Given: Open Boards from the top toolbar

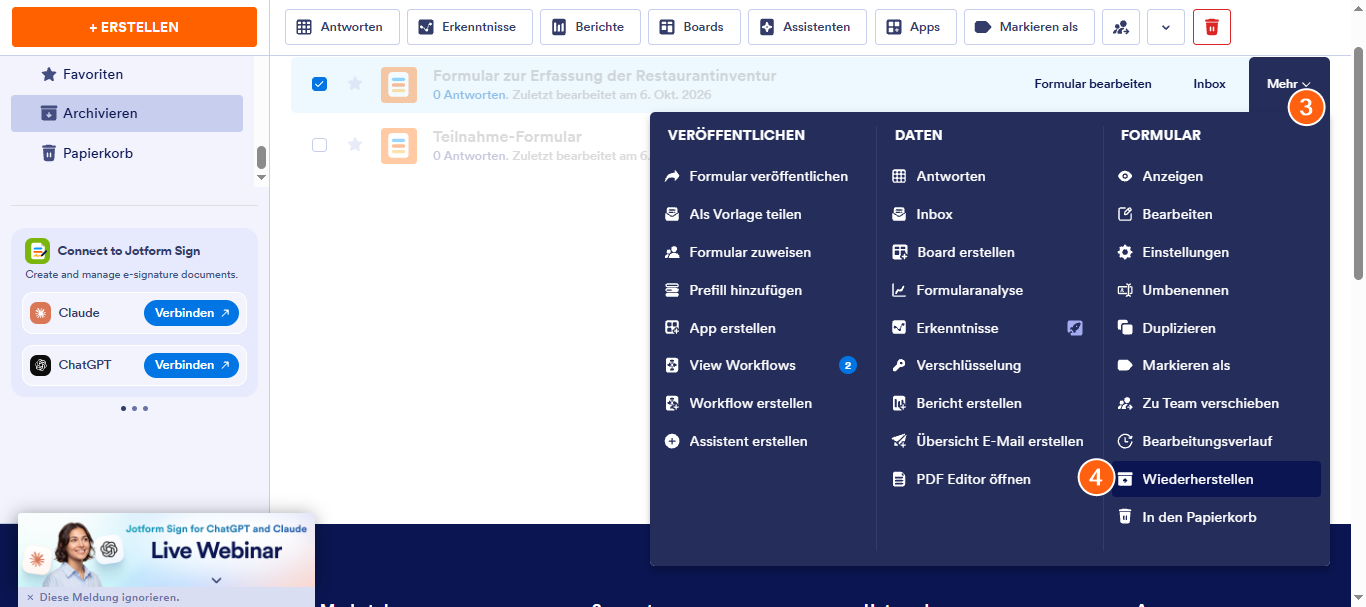Looking at the screenshot, I should tap(693, 27).
